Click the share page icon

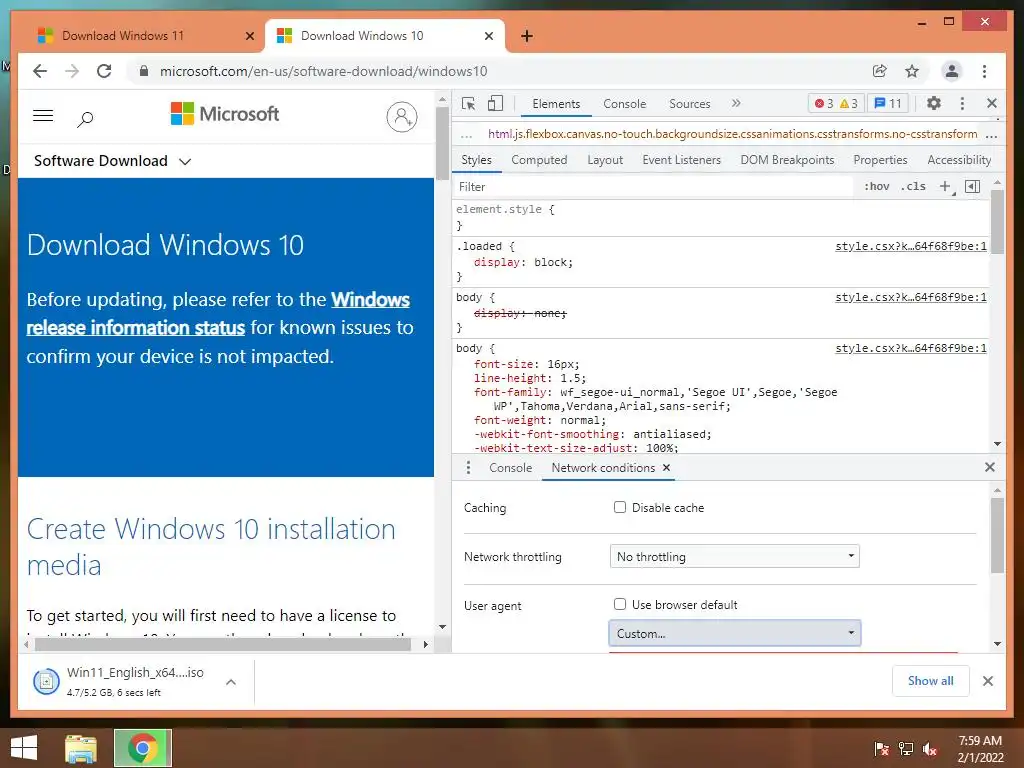pyautogui.click(x=880, y=71)
